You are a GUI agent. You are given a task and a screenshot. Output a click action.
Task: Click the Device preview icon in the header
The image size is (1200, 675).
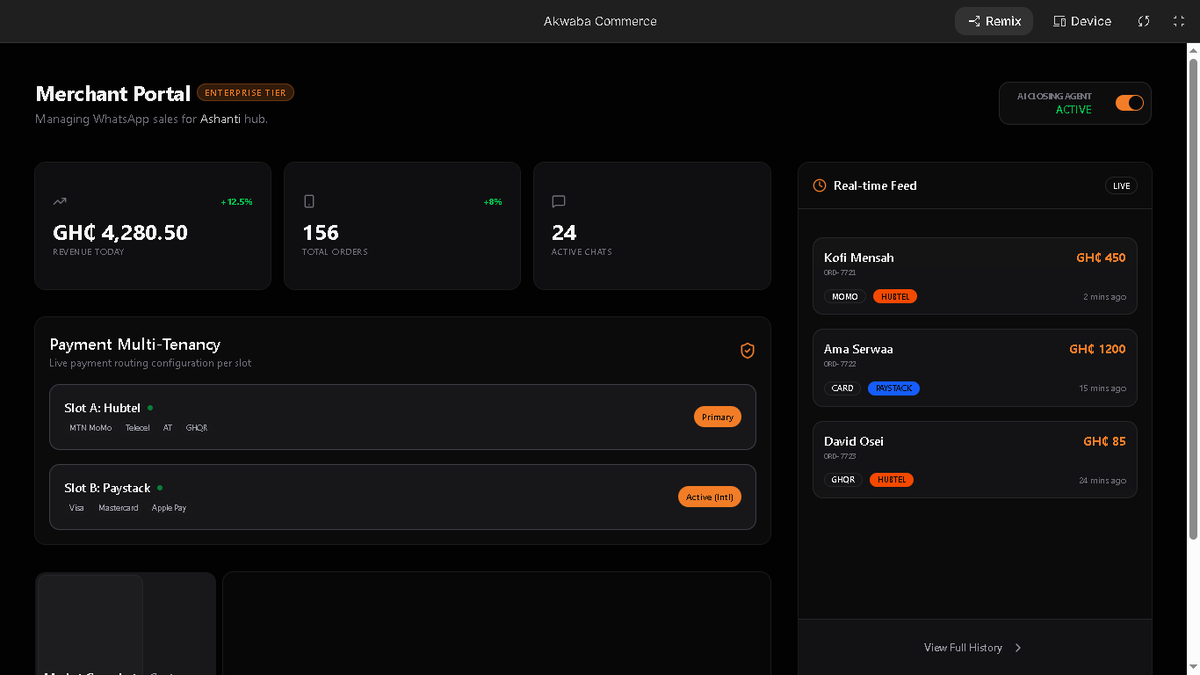click(1082, 20)
